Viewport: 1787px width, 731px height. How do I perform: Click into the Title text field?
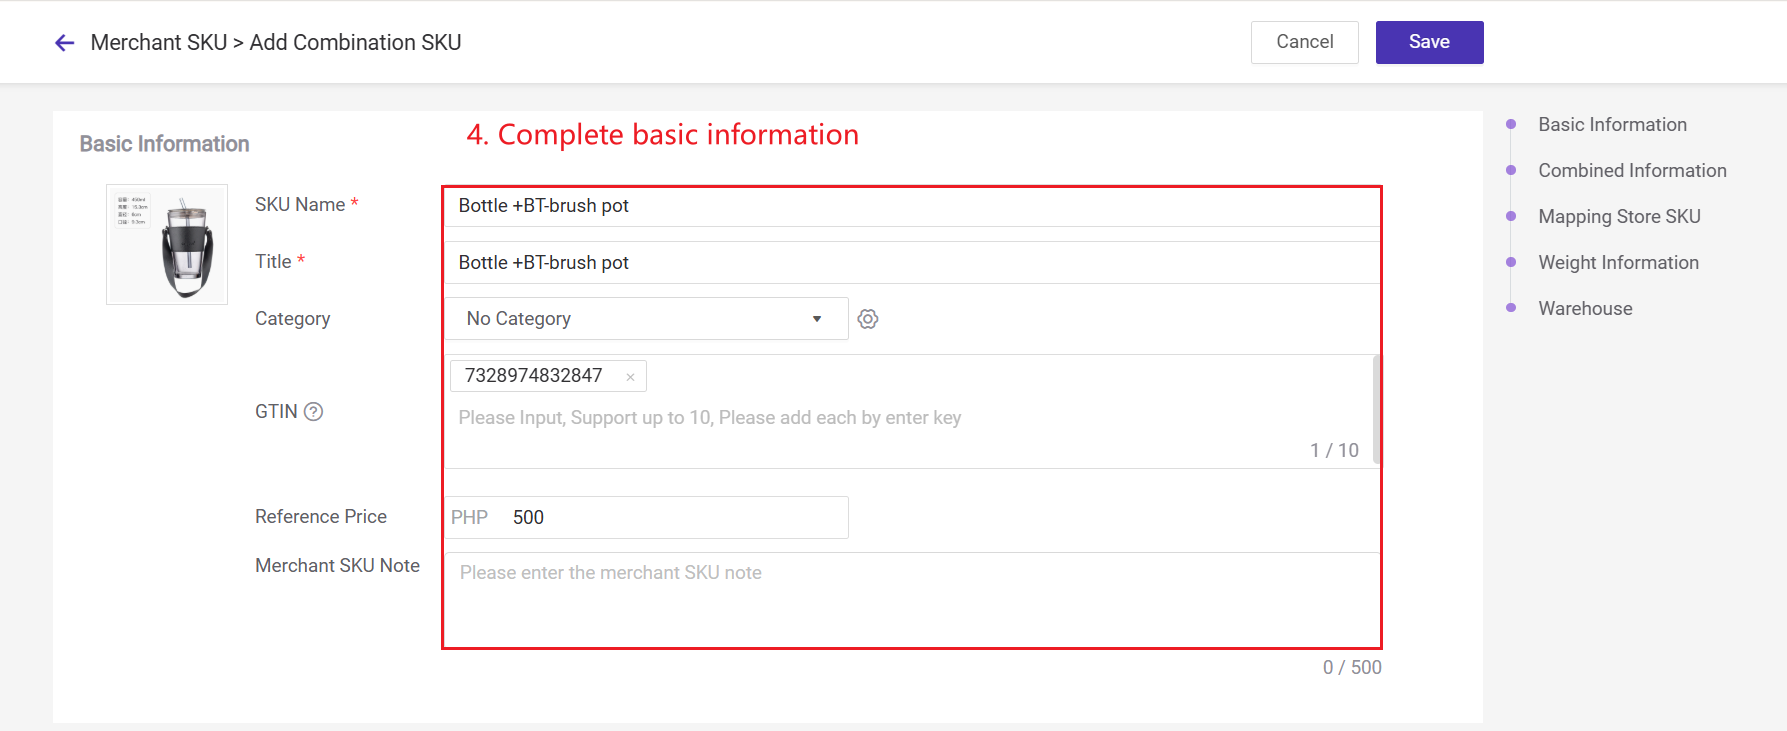[x=910, y=263]
